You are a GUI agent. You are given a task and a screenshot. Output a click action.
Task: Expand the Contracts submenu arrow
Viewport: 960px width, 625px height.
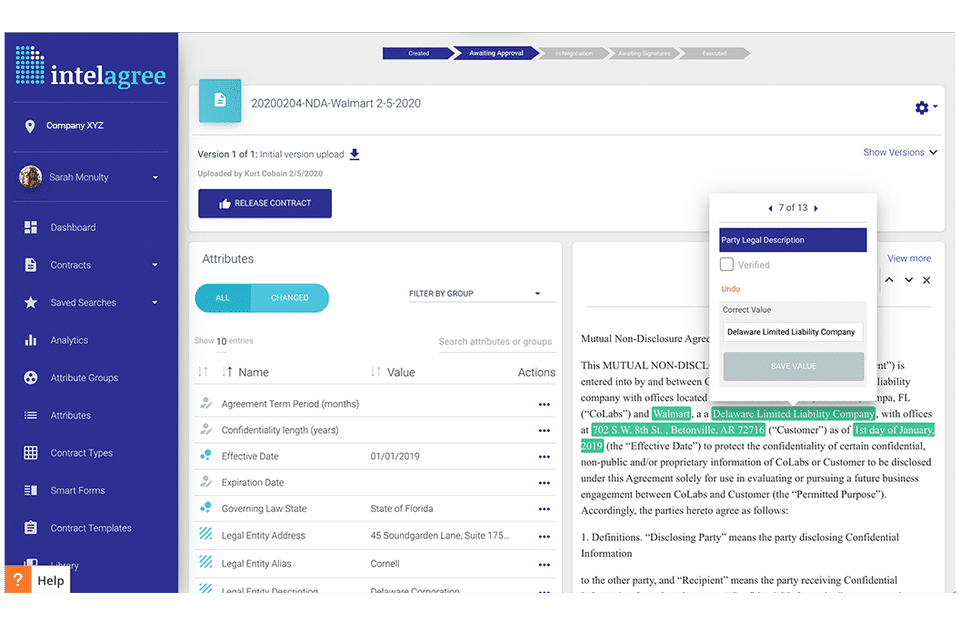click(x=155, y=265)
